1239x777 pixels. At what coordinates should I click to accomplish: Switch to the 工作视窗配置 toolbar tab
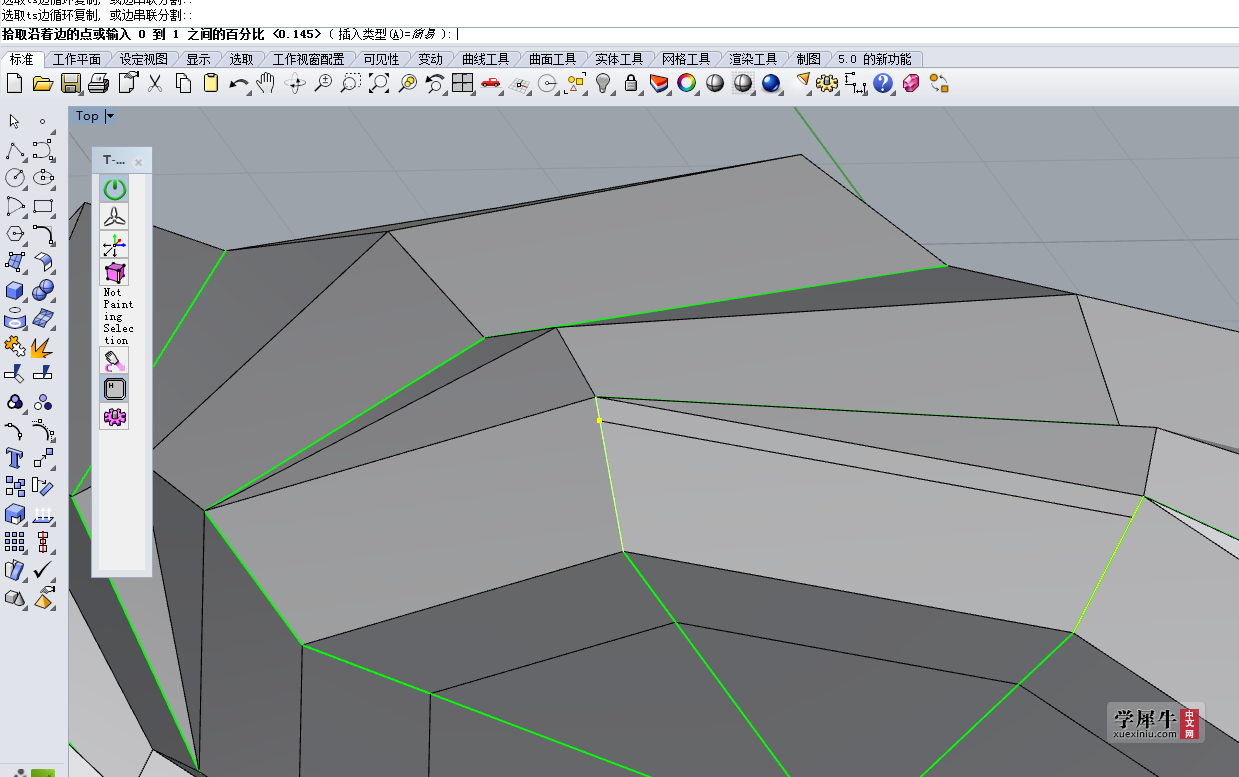point(308,60)
